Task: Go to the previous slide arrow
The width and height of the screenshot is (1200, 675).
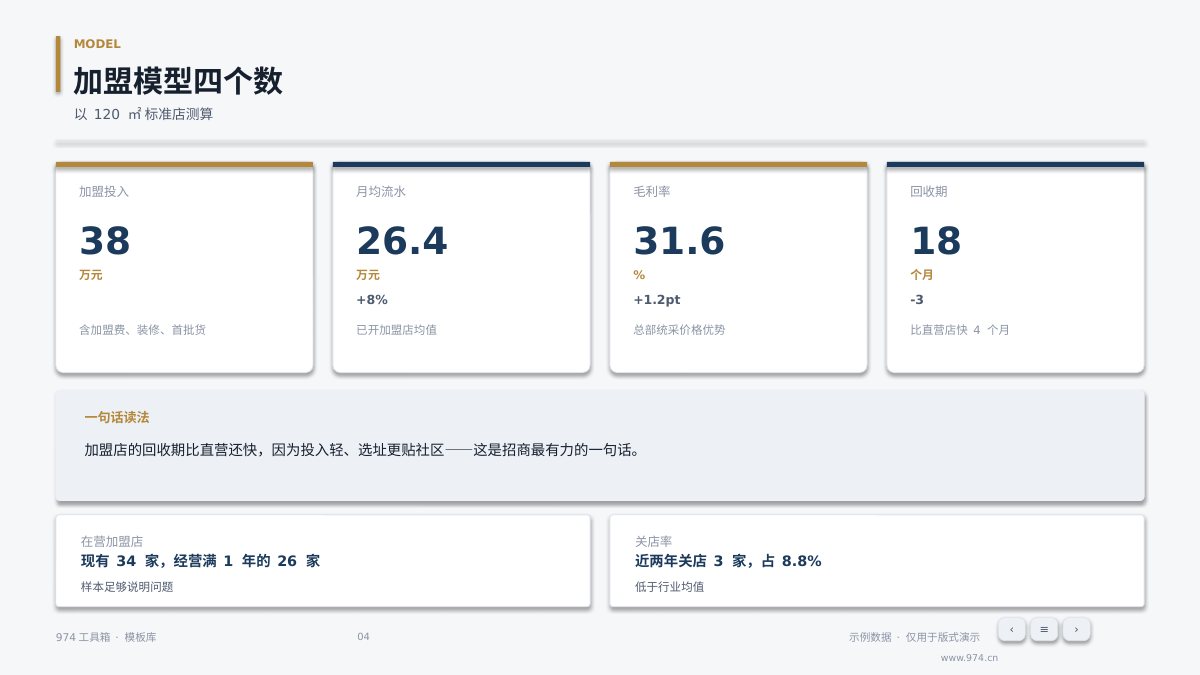Action: [1012, 629]
